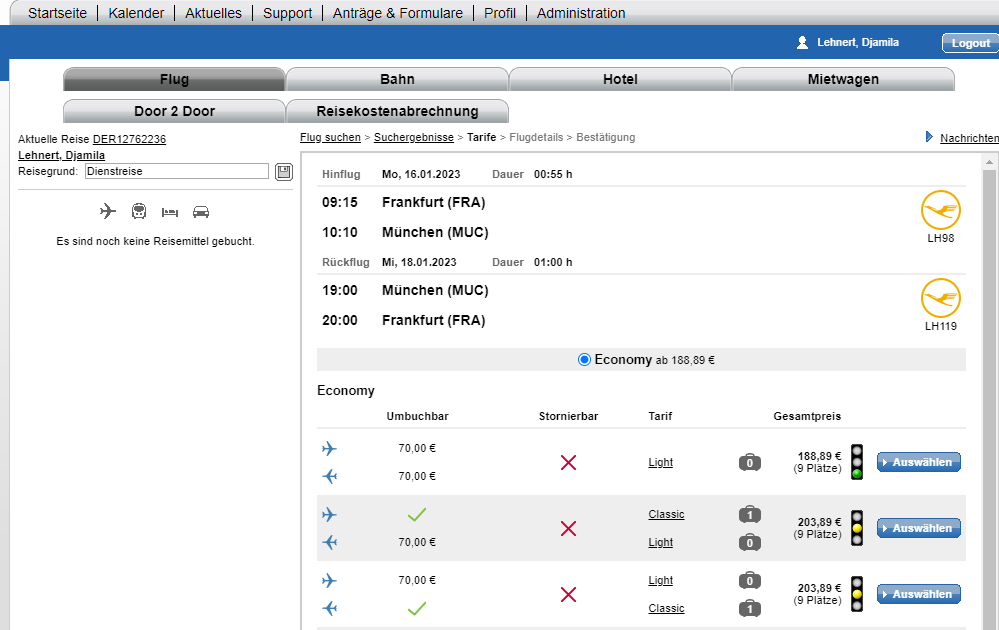Image resolution: width=999 pixels, height=630 pixels.
Task: Open the Hotel tab
Action: (620, 79)
